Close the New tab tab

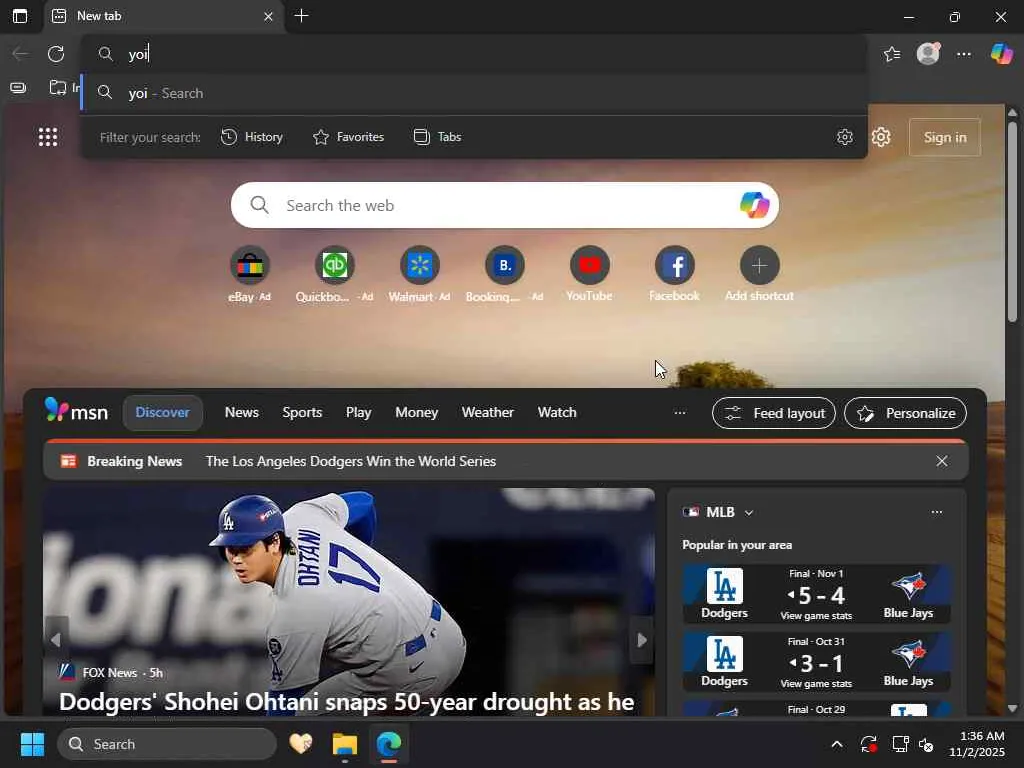268,16
